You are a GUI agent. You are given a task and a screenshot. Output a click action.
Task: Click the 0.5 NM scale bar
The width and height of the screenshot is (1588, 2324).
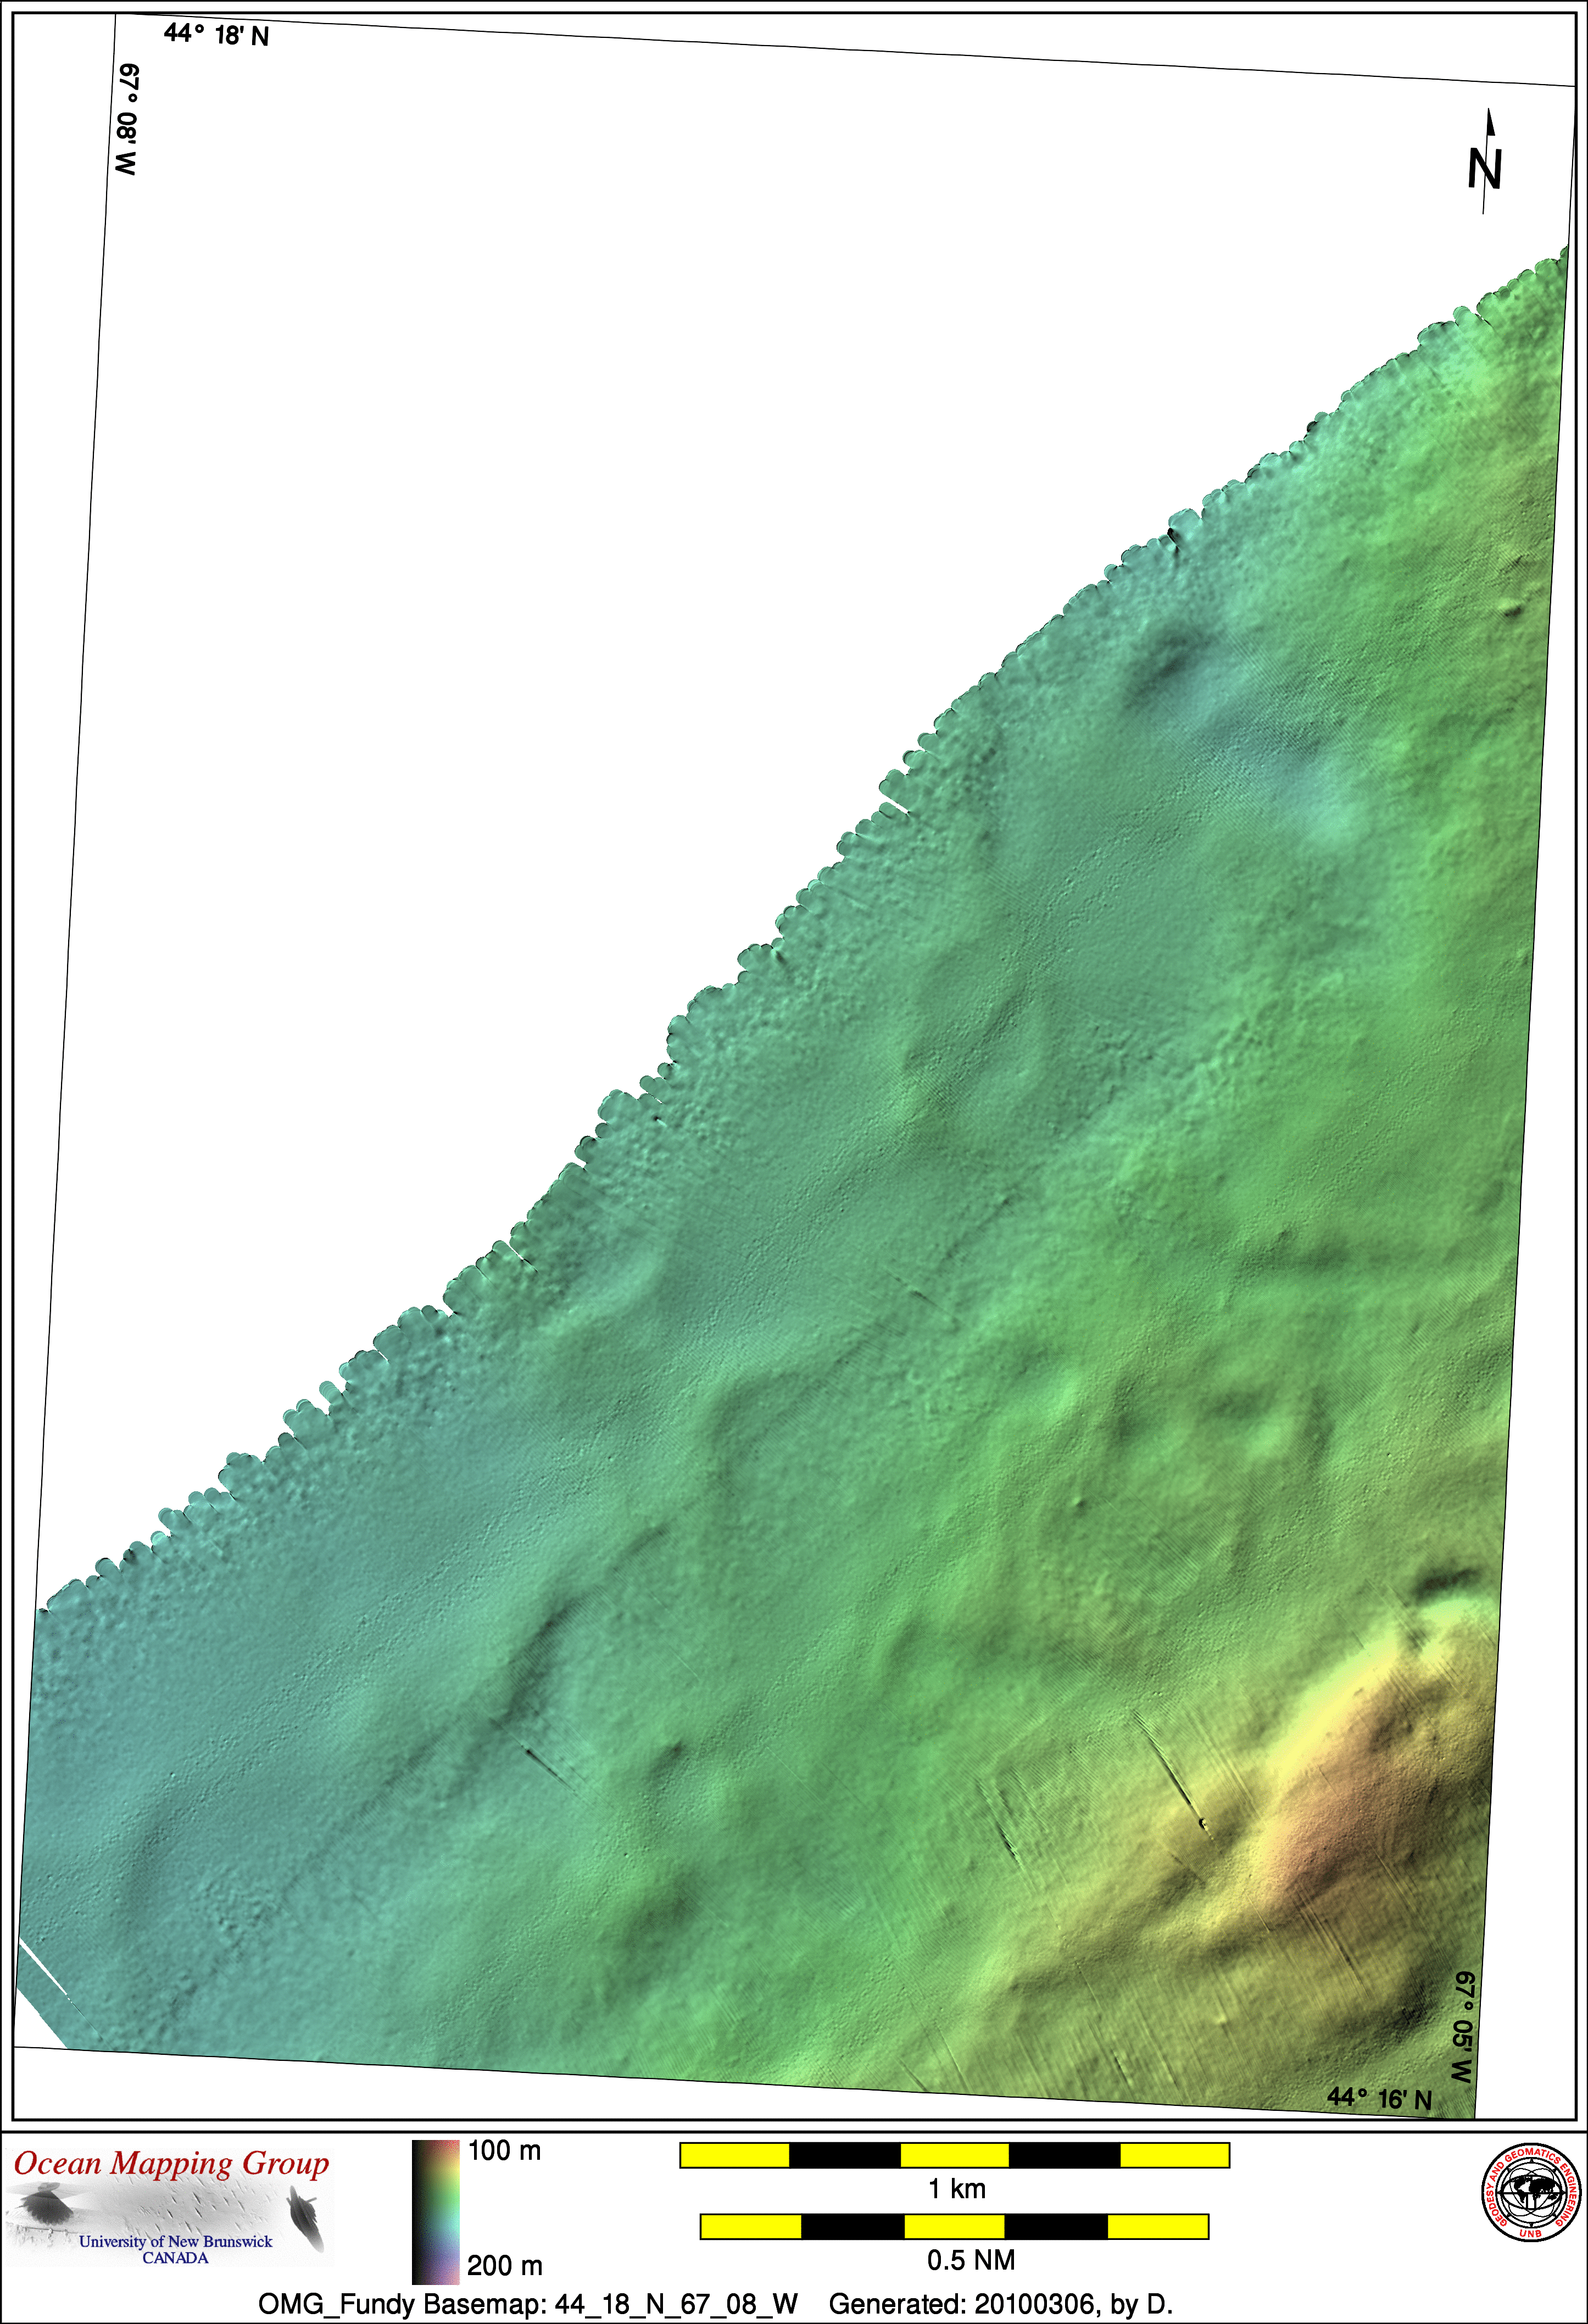[x=954, y=2226]
